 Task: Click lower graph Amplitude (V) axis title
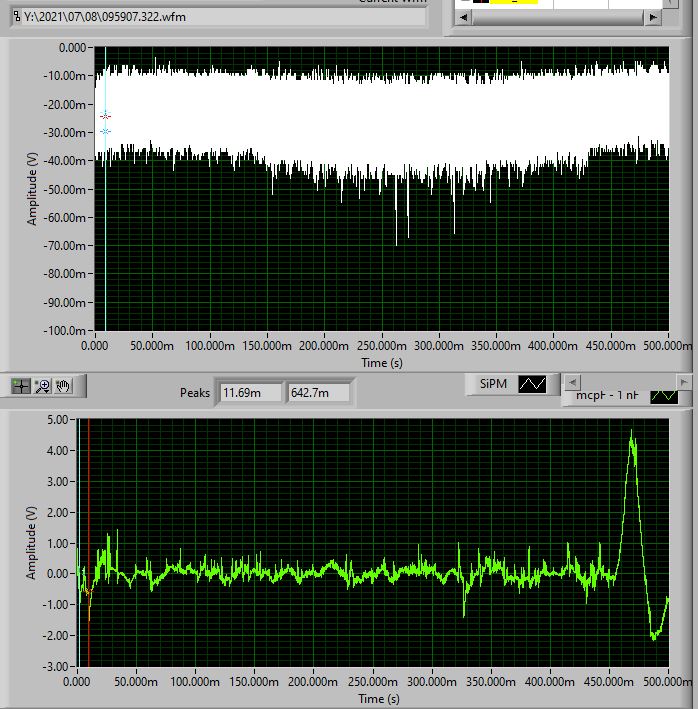pos(30,543)
